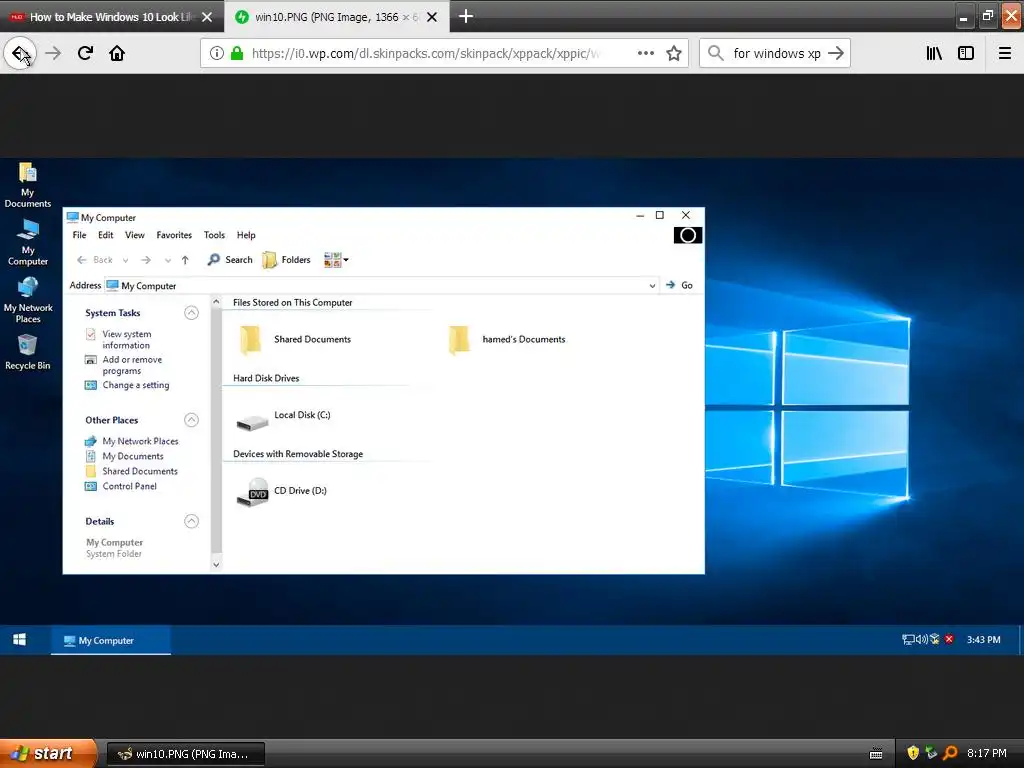Click the Search toolbar button in picture
1024x768 pixels.
click(230, 260)
